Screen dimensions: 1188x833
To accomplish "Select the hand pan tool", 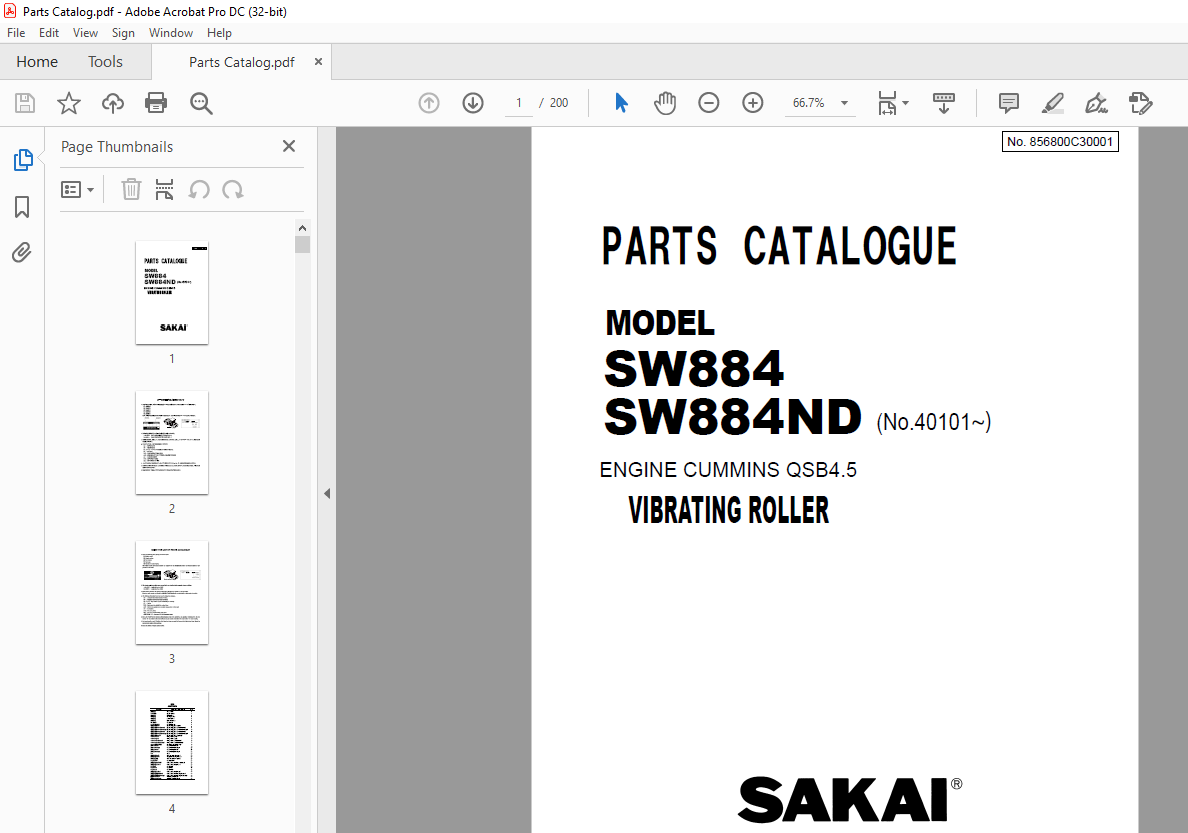I will pyautogui.click(x=664, y=103).
